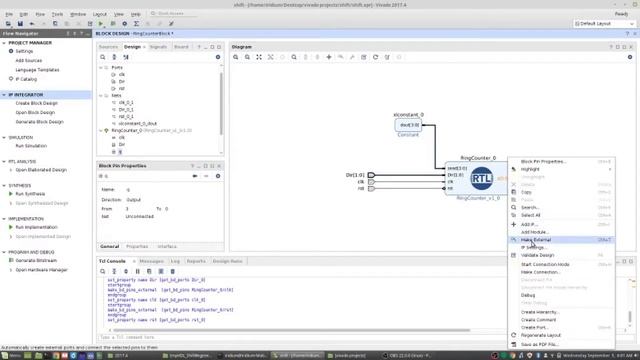Image resolution: width=640 pixels, height=360 pixels.
Task: Click the Design tree vertical scrollbar
Action: [222, 104]
